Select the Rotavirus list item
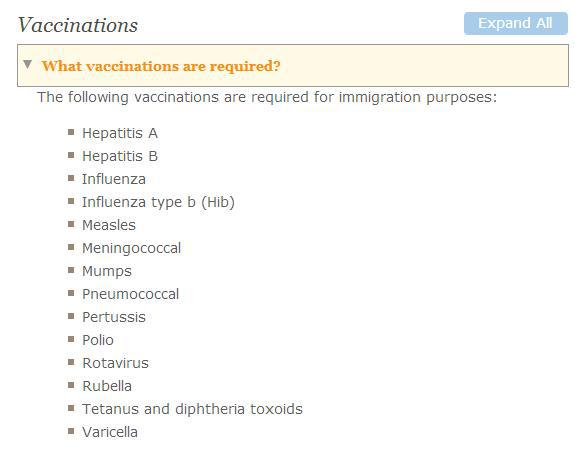The width and height of the screenshot is (575, 452). pyautogui.click(x=116, y=363)
